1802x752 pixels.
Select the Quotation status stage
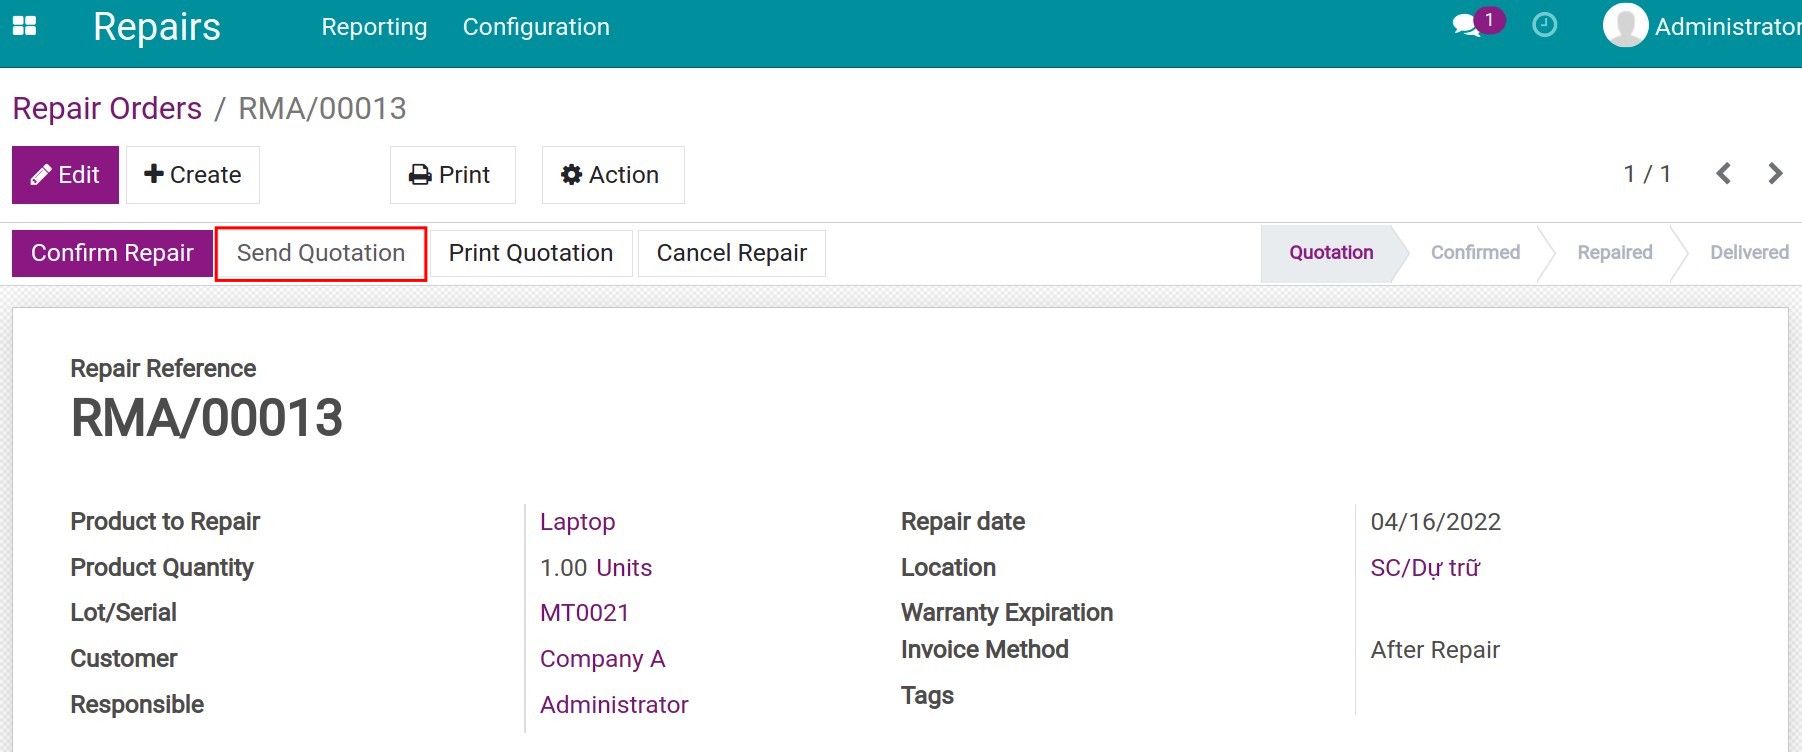pyautogui.click(x=1331, y=253)
